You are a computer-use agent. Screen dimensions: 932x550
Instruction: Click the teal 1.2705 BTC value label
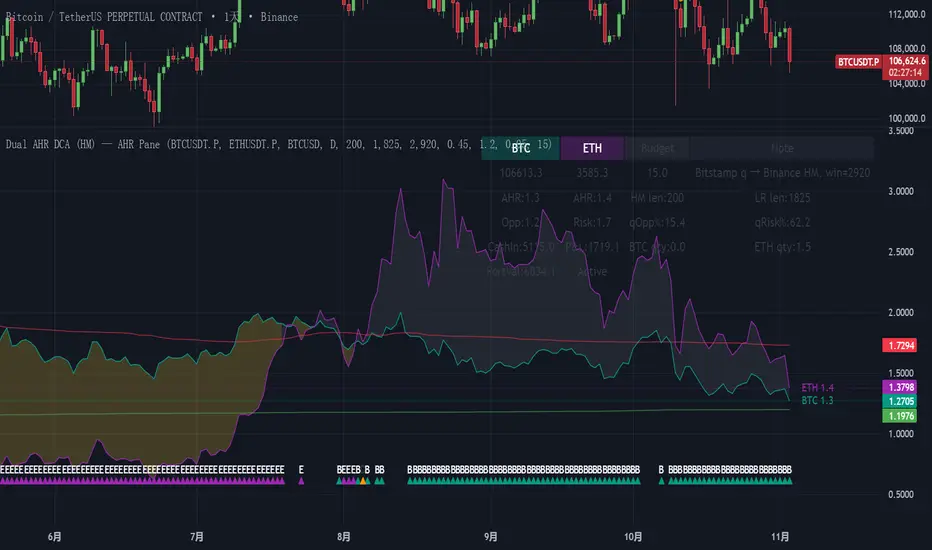click(x=899, y=401)
